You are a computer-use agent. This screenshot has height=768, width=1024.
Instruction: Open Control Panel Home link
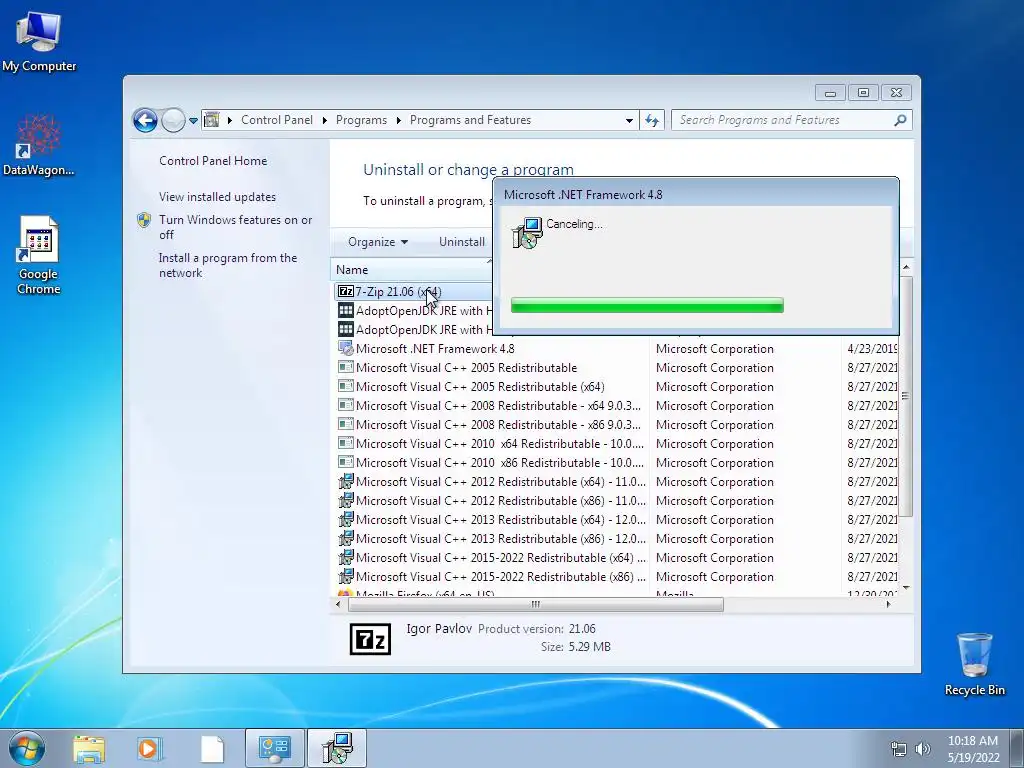[213, 161]
